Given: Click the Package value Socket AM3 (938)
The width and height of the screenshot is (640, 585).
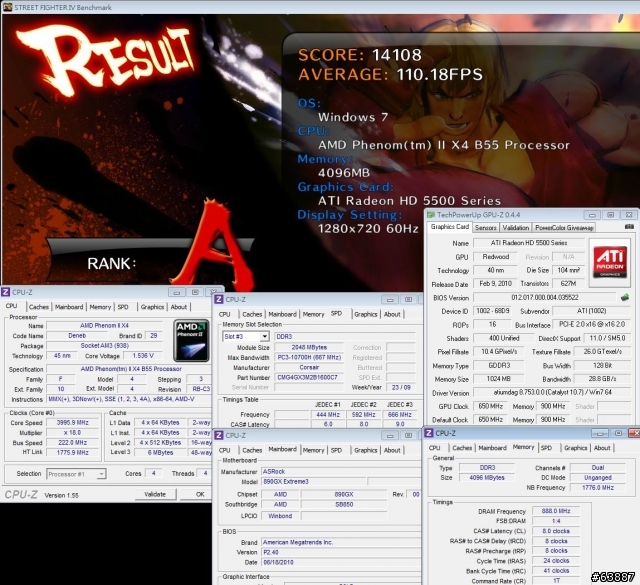Looking at the screenshot, I should pos(104,346).
